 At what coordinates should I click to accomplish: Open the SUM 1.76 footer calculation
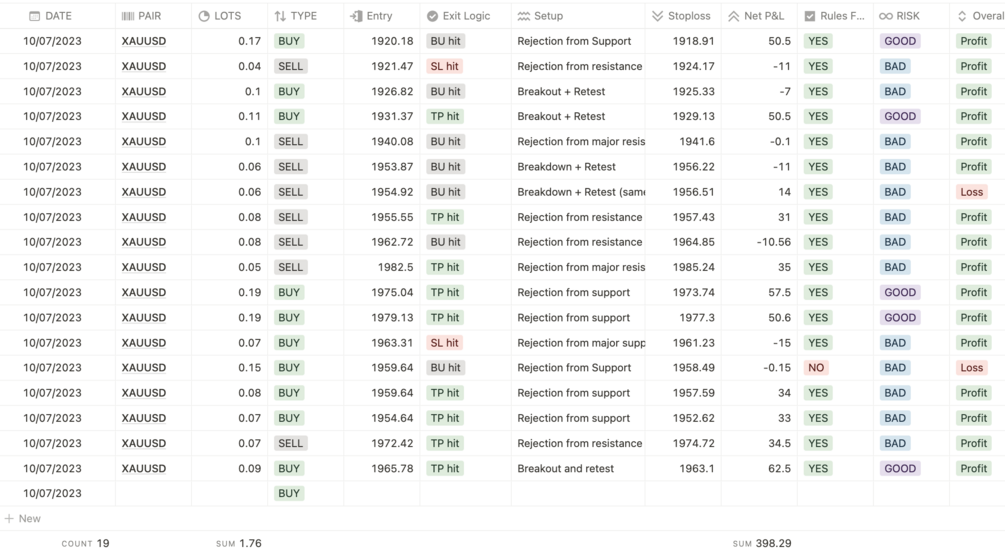coord(238,544)
